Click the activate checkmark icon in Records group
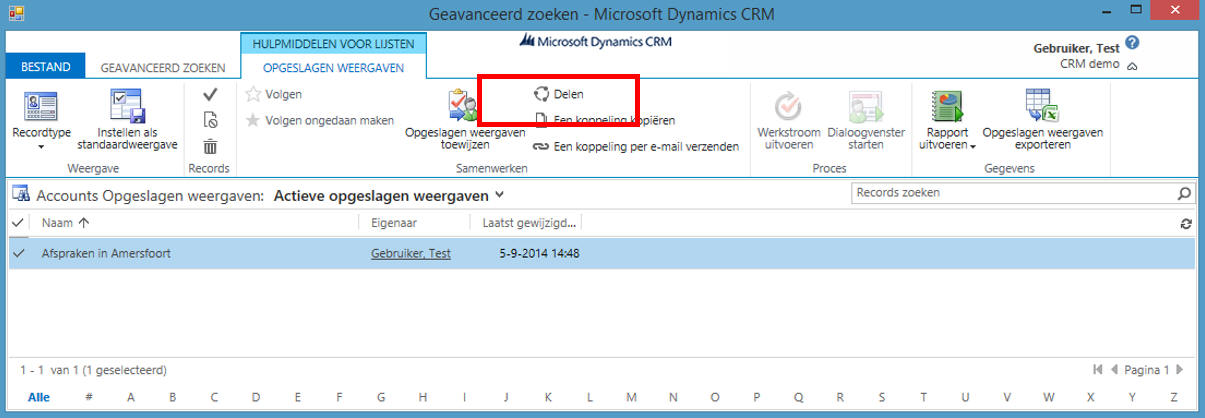The image size is (1205, 418). click(210, 94)
